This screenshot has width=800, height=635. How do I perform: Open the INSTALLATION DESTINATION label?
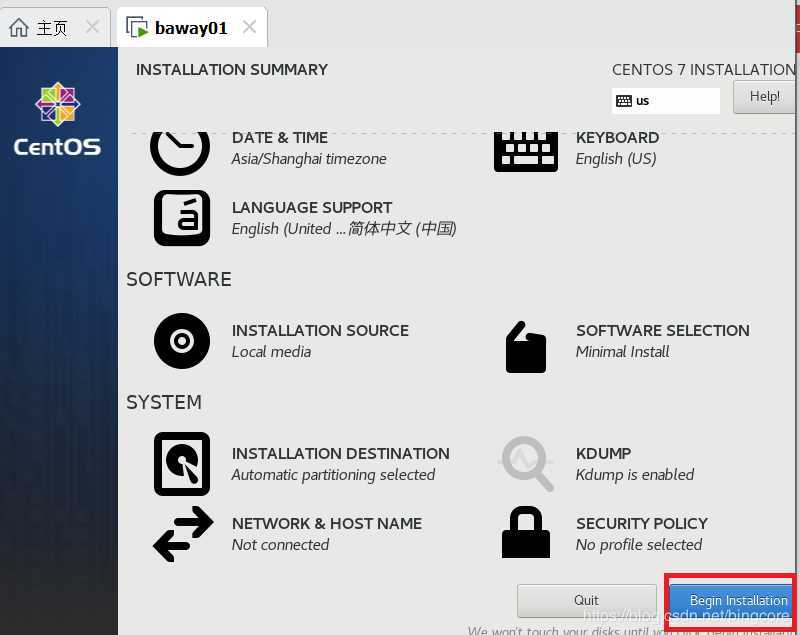(340, 453)
